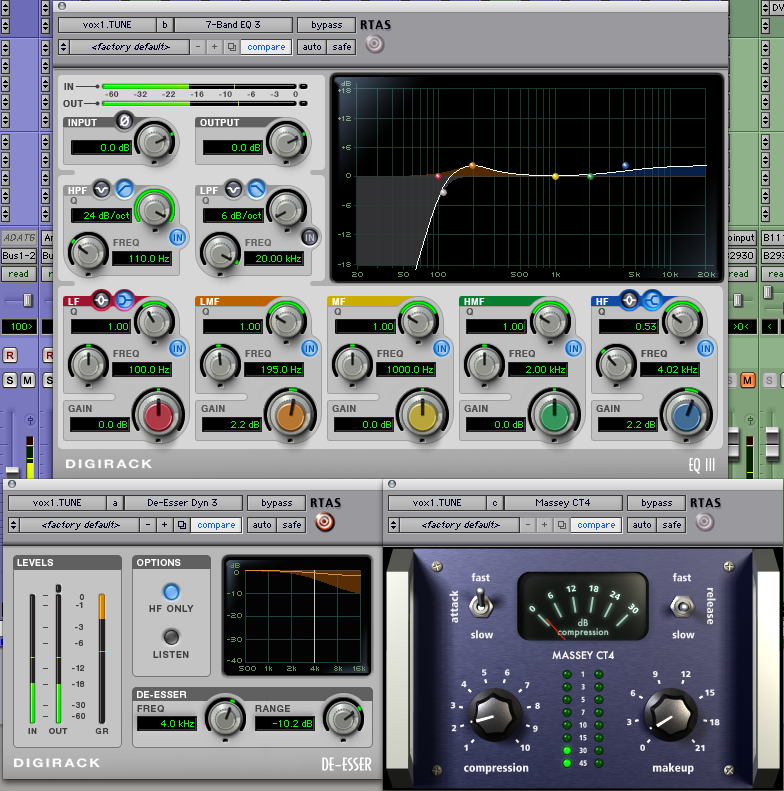Screen dimensions: 784x791
Task: Click EQ plug-in target icon
Action: click(x=374, y=44)
